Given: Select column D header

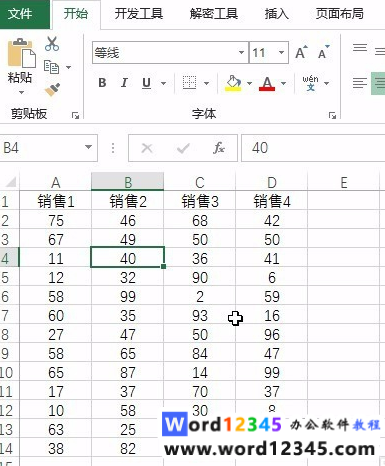Looking at the screenshot, I should 272,182.
